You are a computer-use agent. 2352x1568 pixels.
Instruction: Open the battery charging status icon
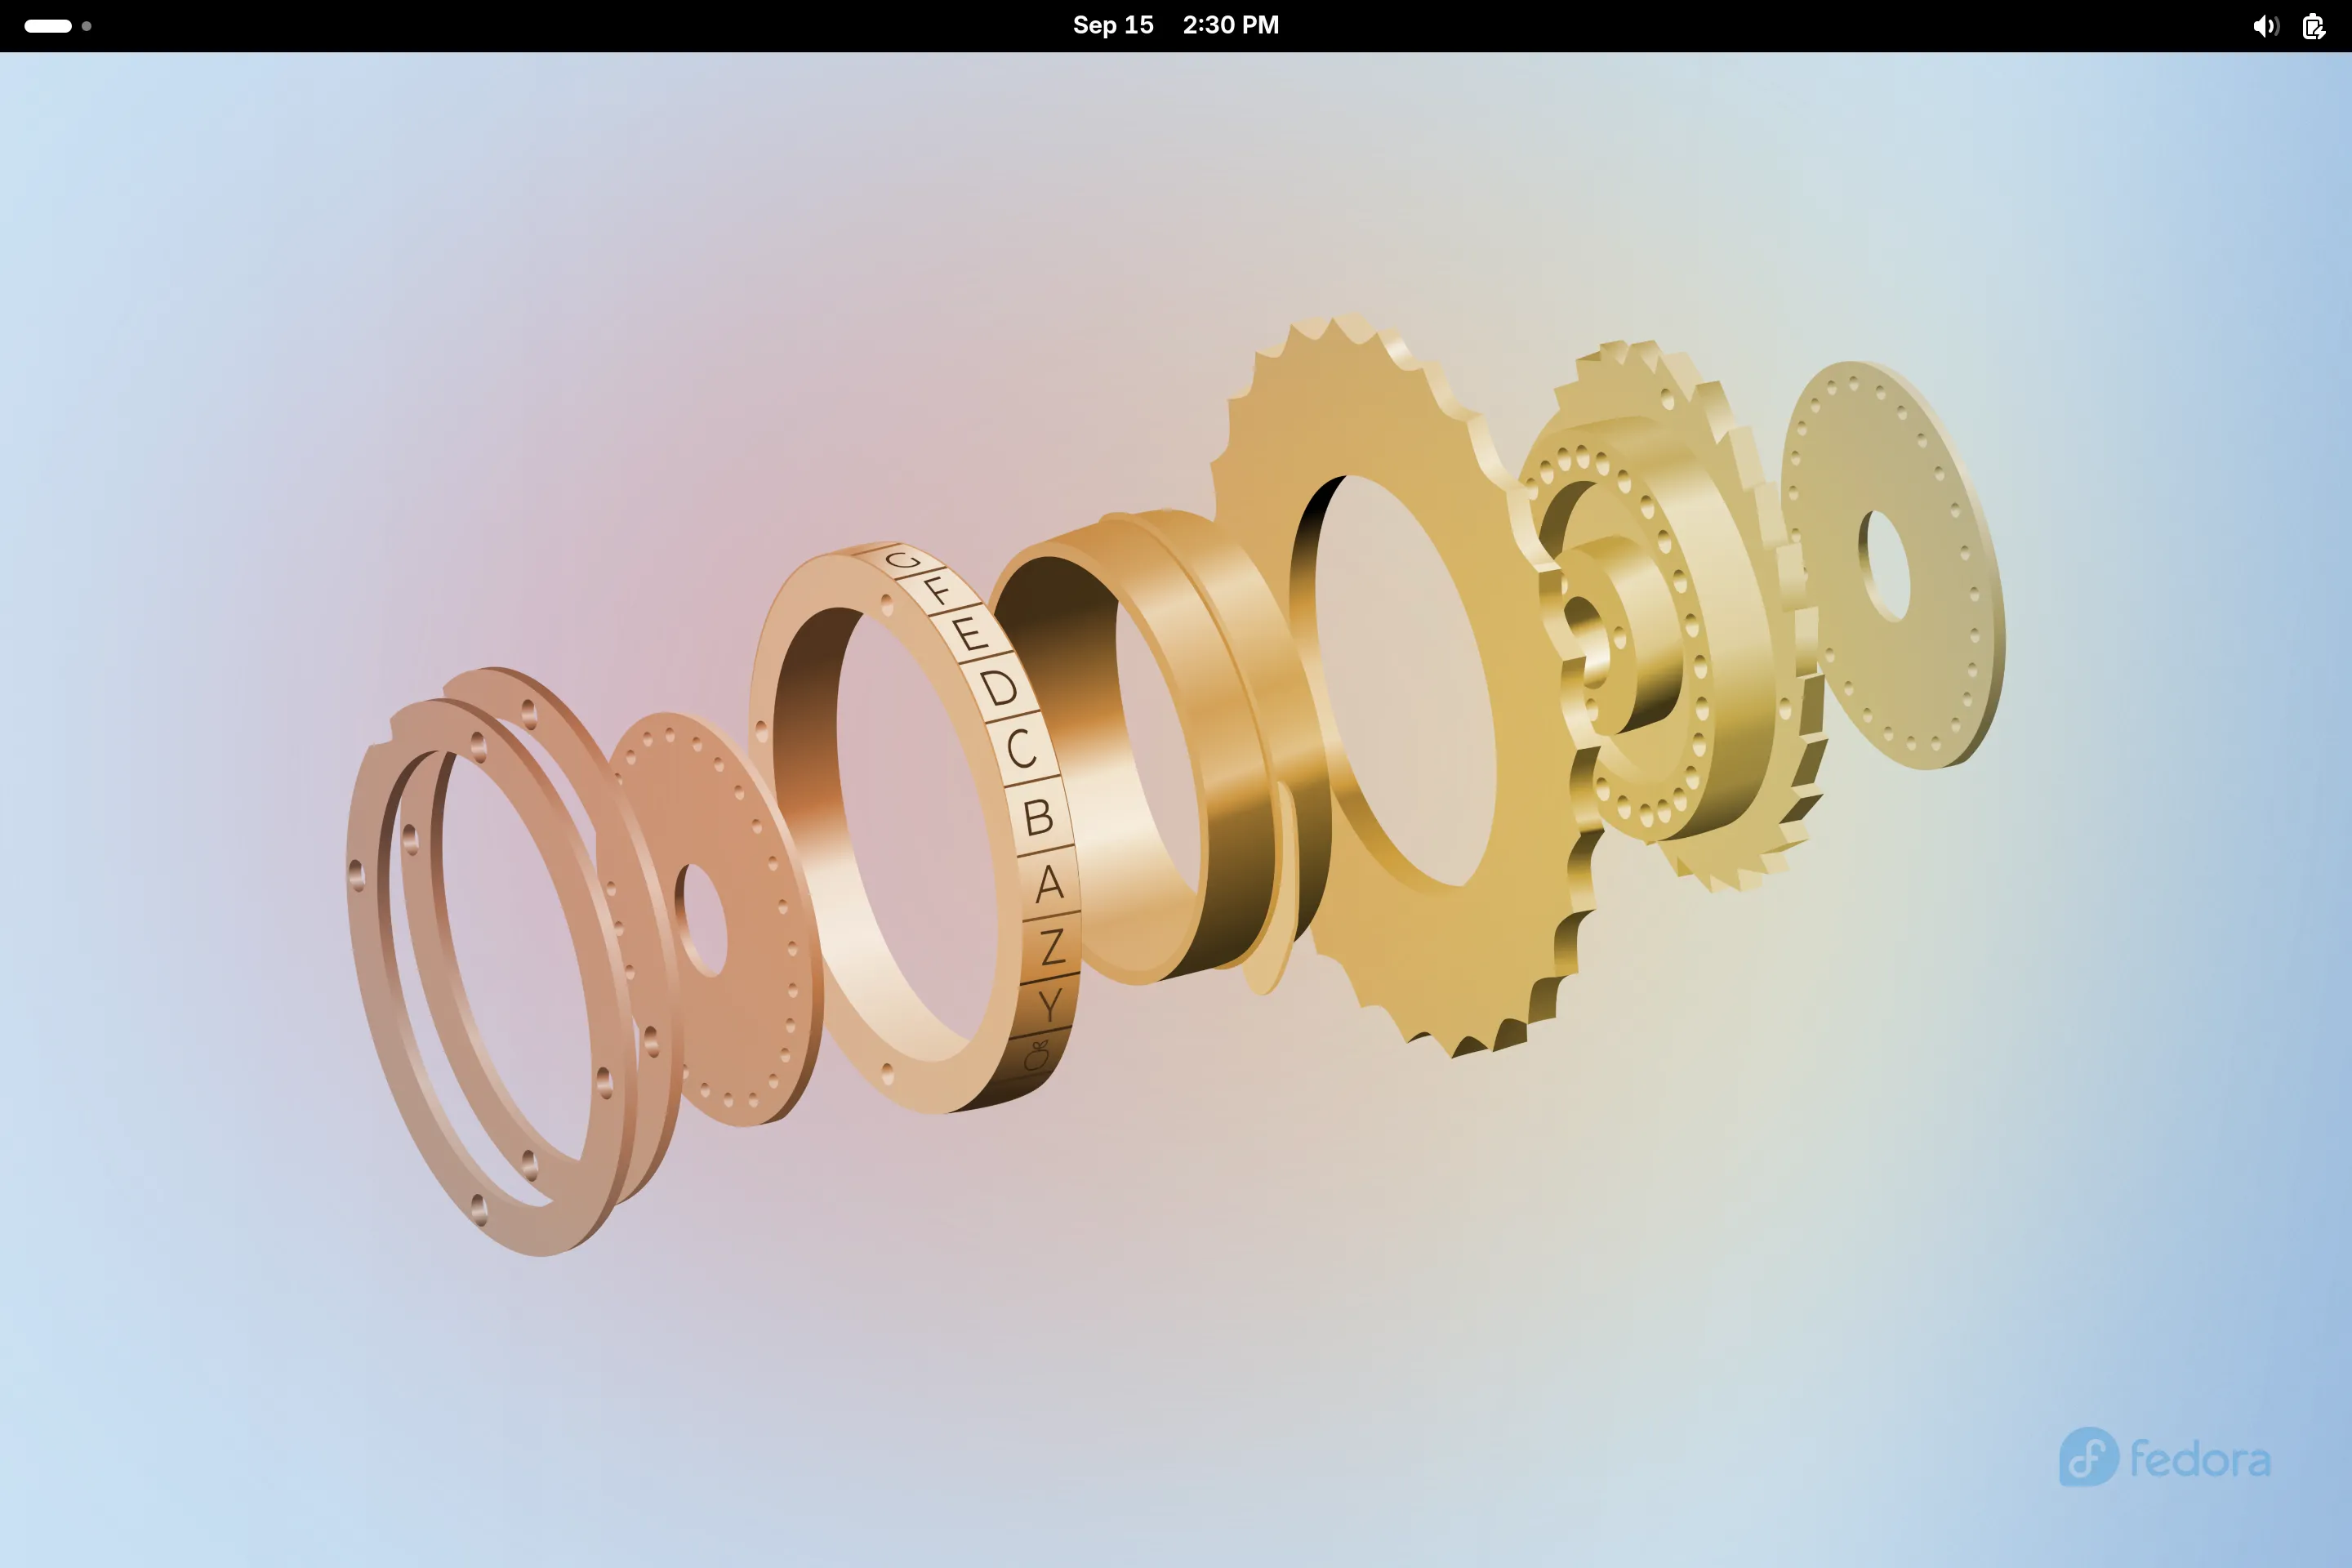click(2314, 26)
